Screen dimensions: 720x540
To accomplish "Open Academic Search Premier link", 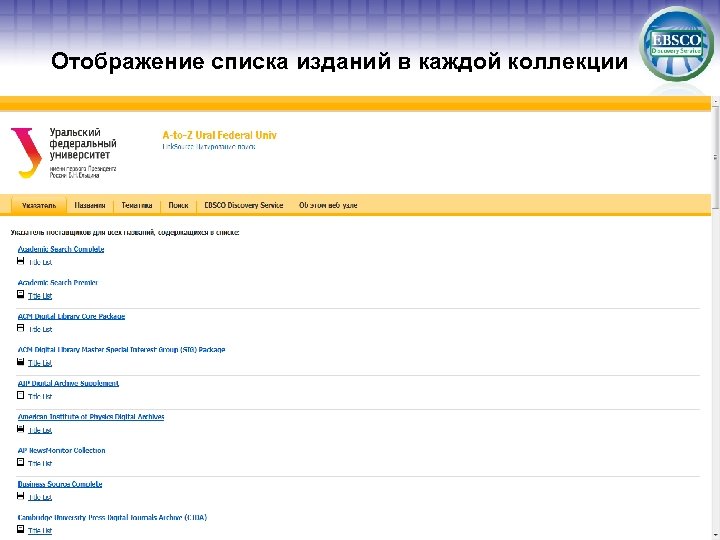I will pos(57,282).
